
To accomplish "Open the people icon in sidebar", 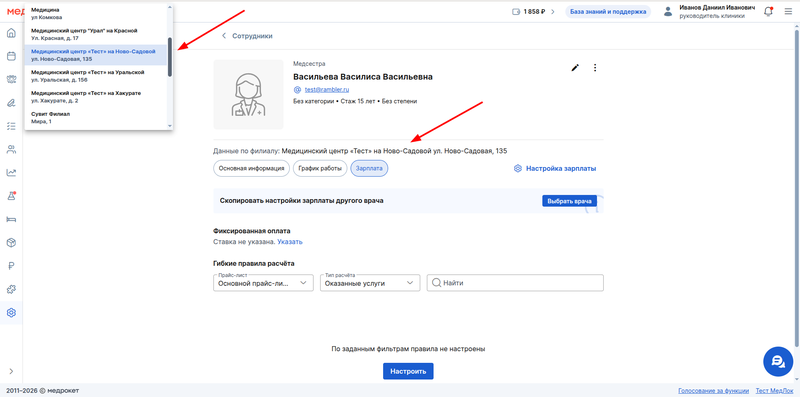I will [x=11, y=149].
